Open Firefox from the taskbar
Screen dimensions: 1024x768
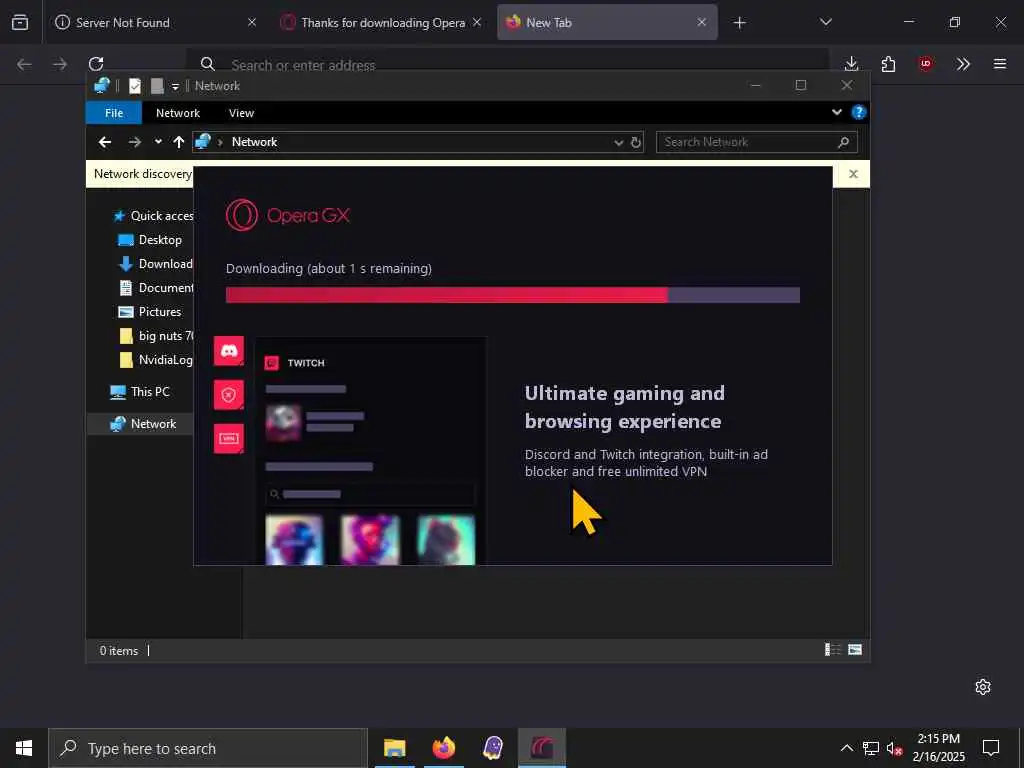[x=444, y=748]
